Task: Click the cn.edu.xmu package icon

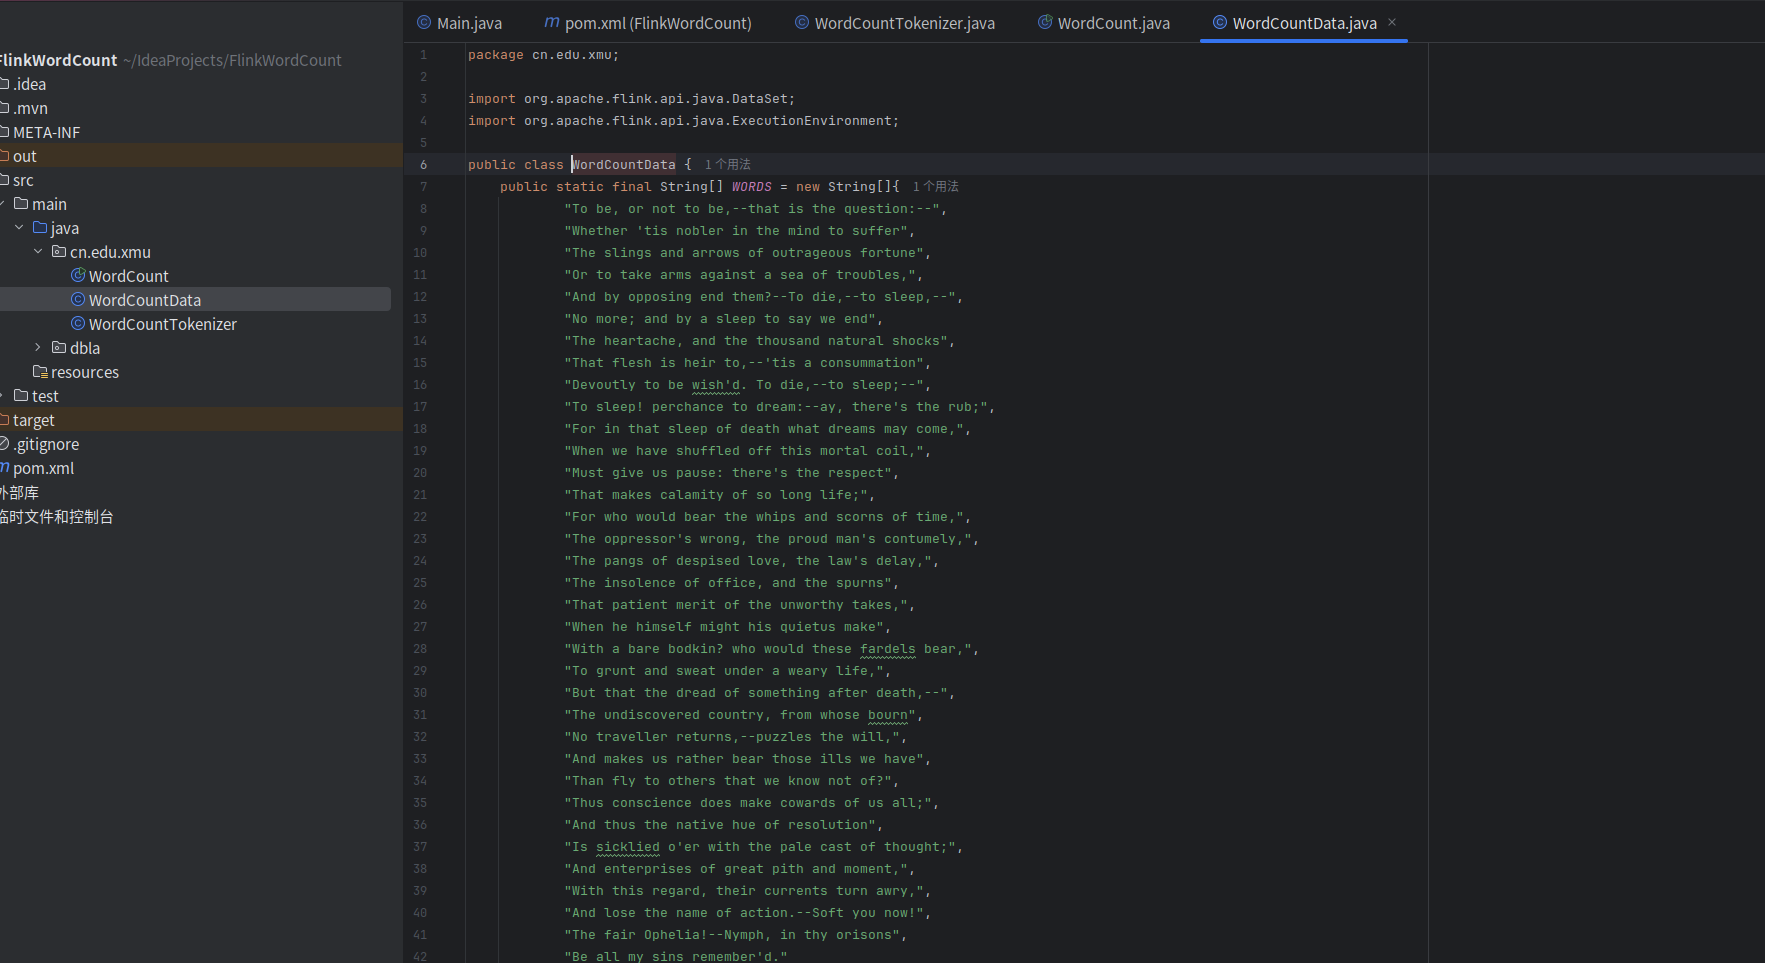Action: click(59, 252)
